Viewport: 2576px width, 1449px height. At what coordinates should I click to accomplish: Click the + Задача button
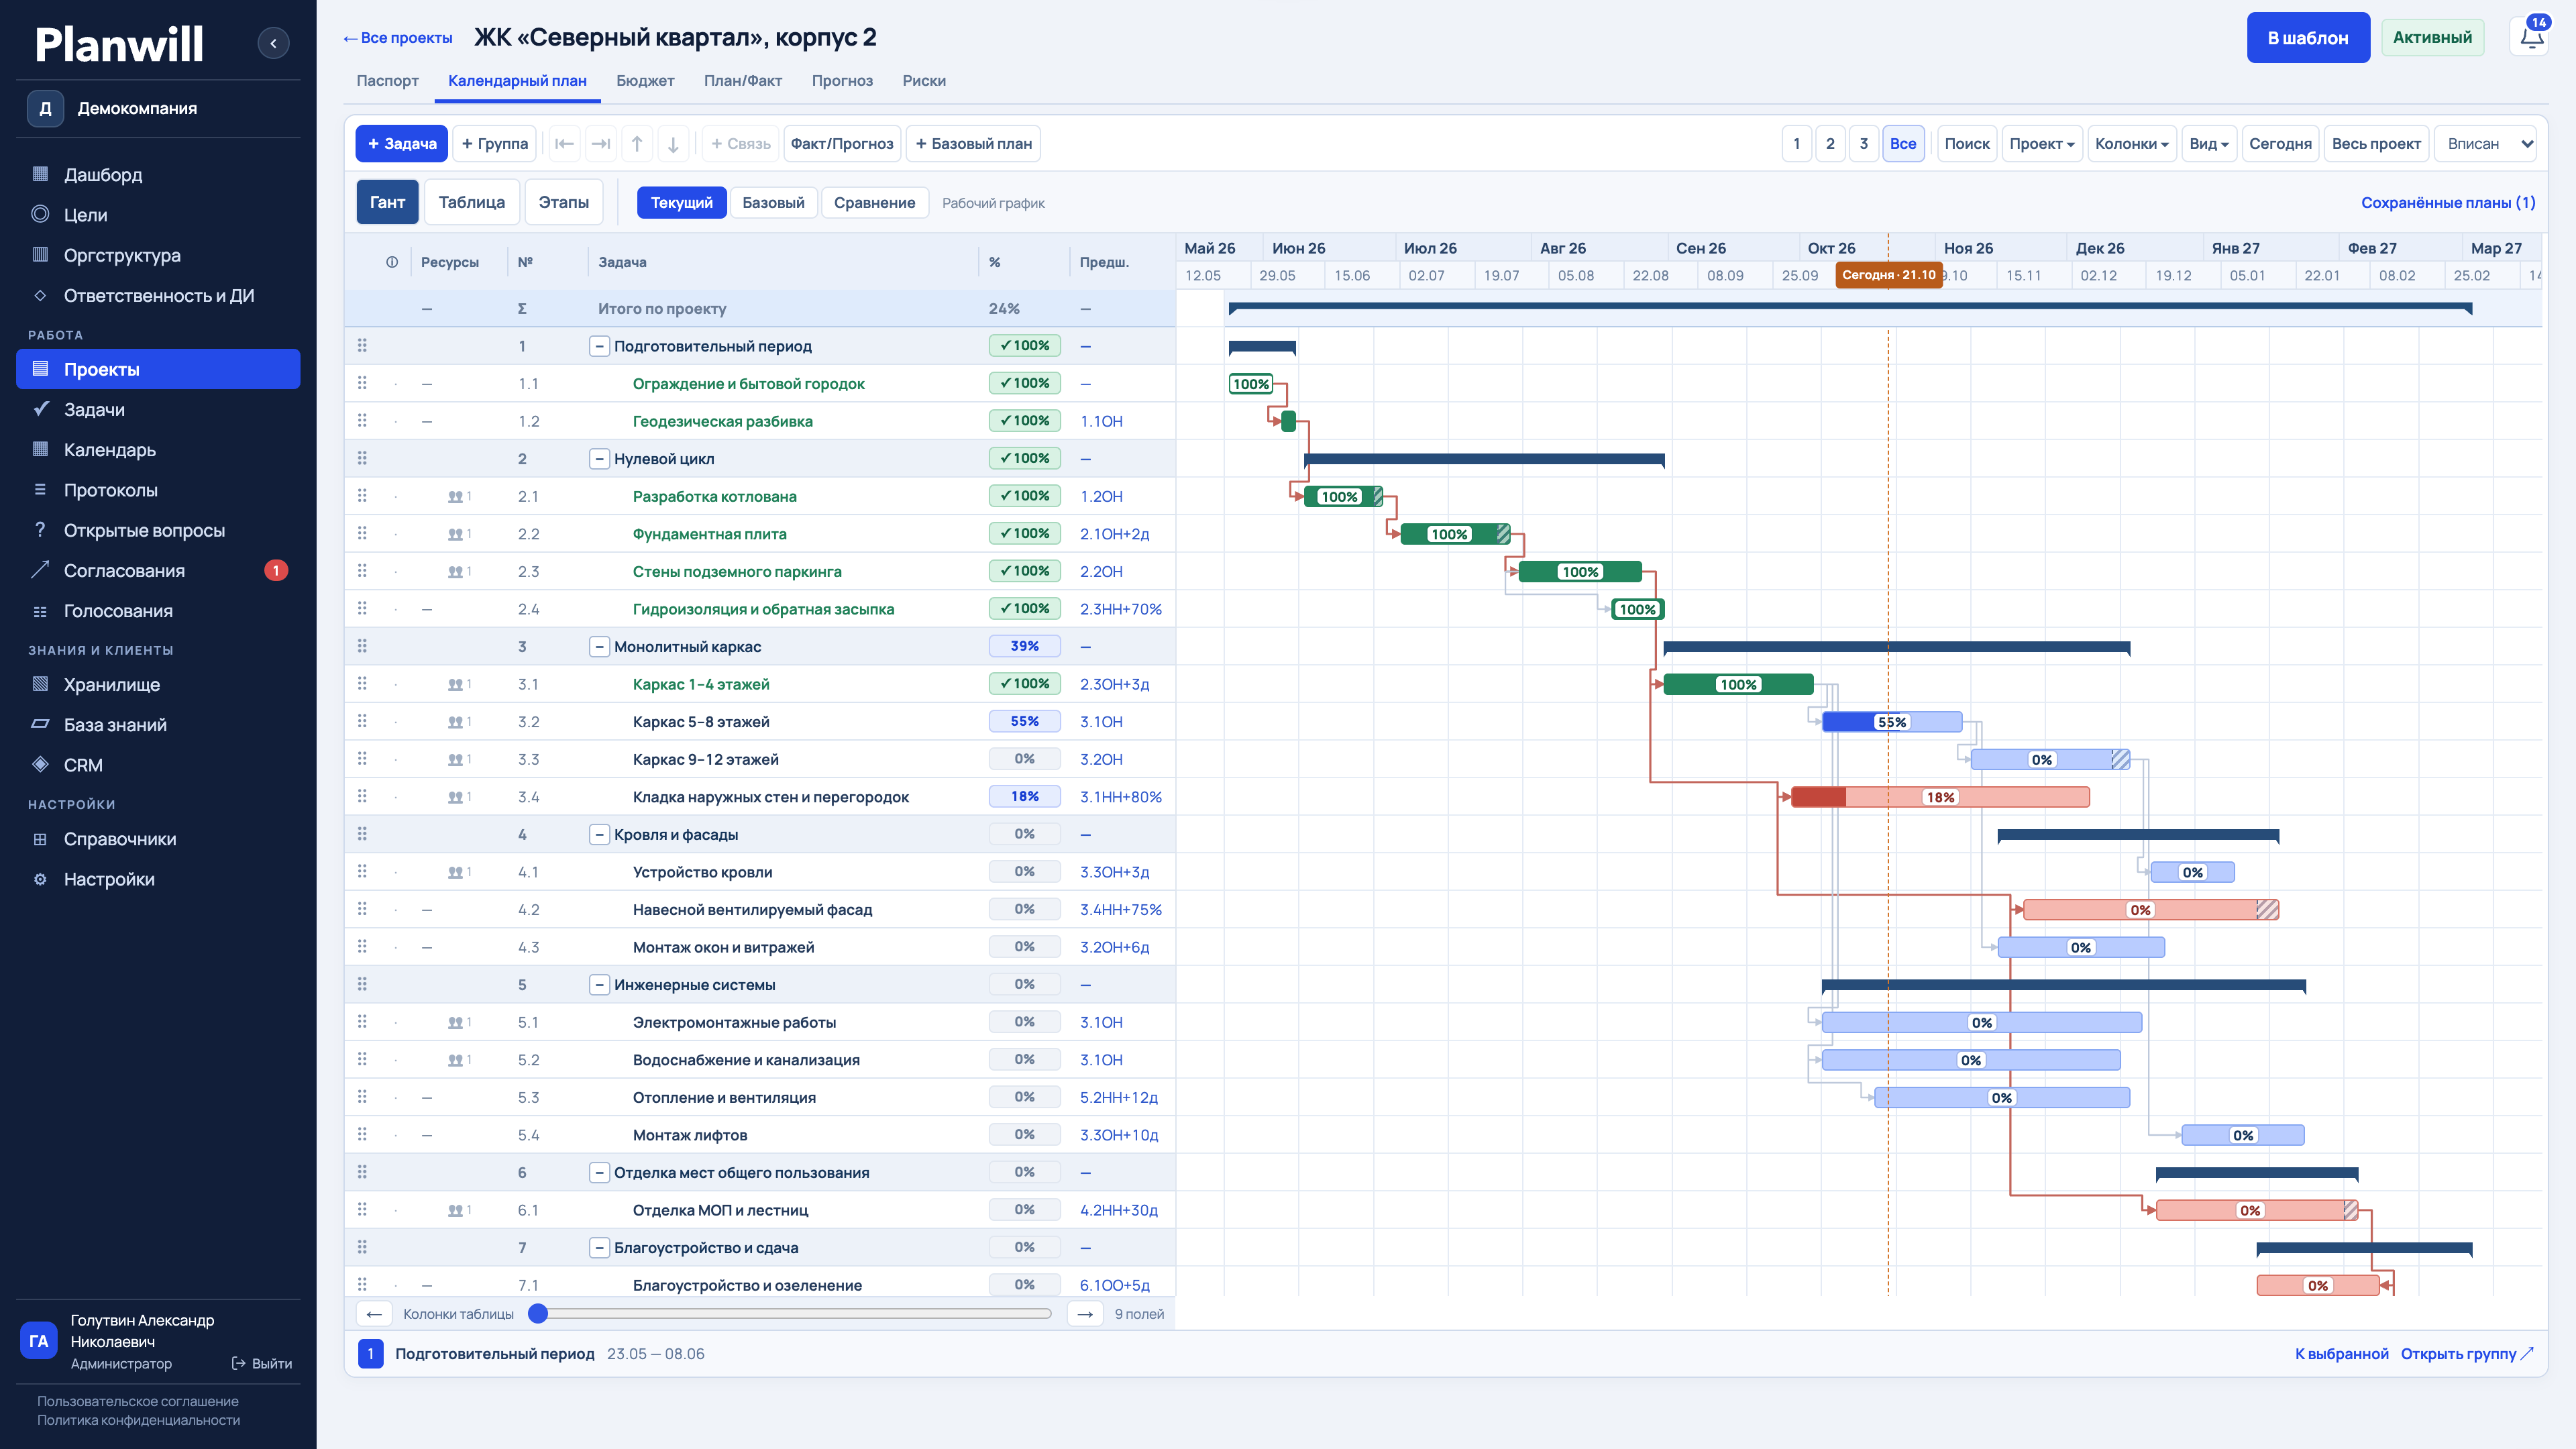(x=401, y=143)
